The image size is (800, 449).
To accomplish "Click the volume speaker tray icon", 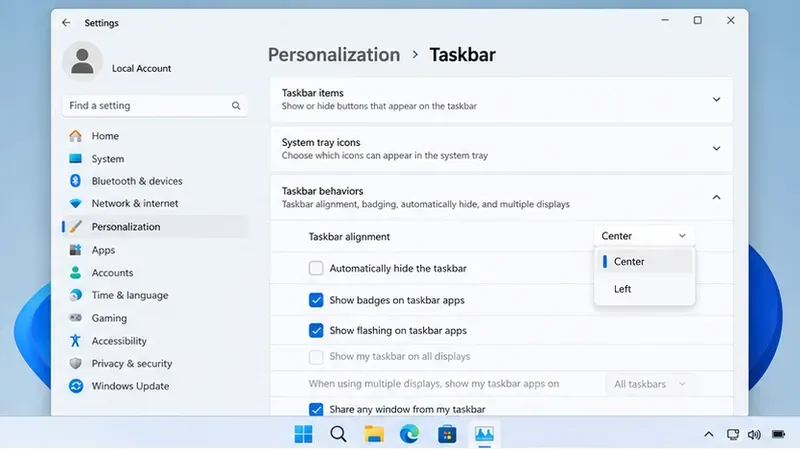I will tap(754, 435).
